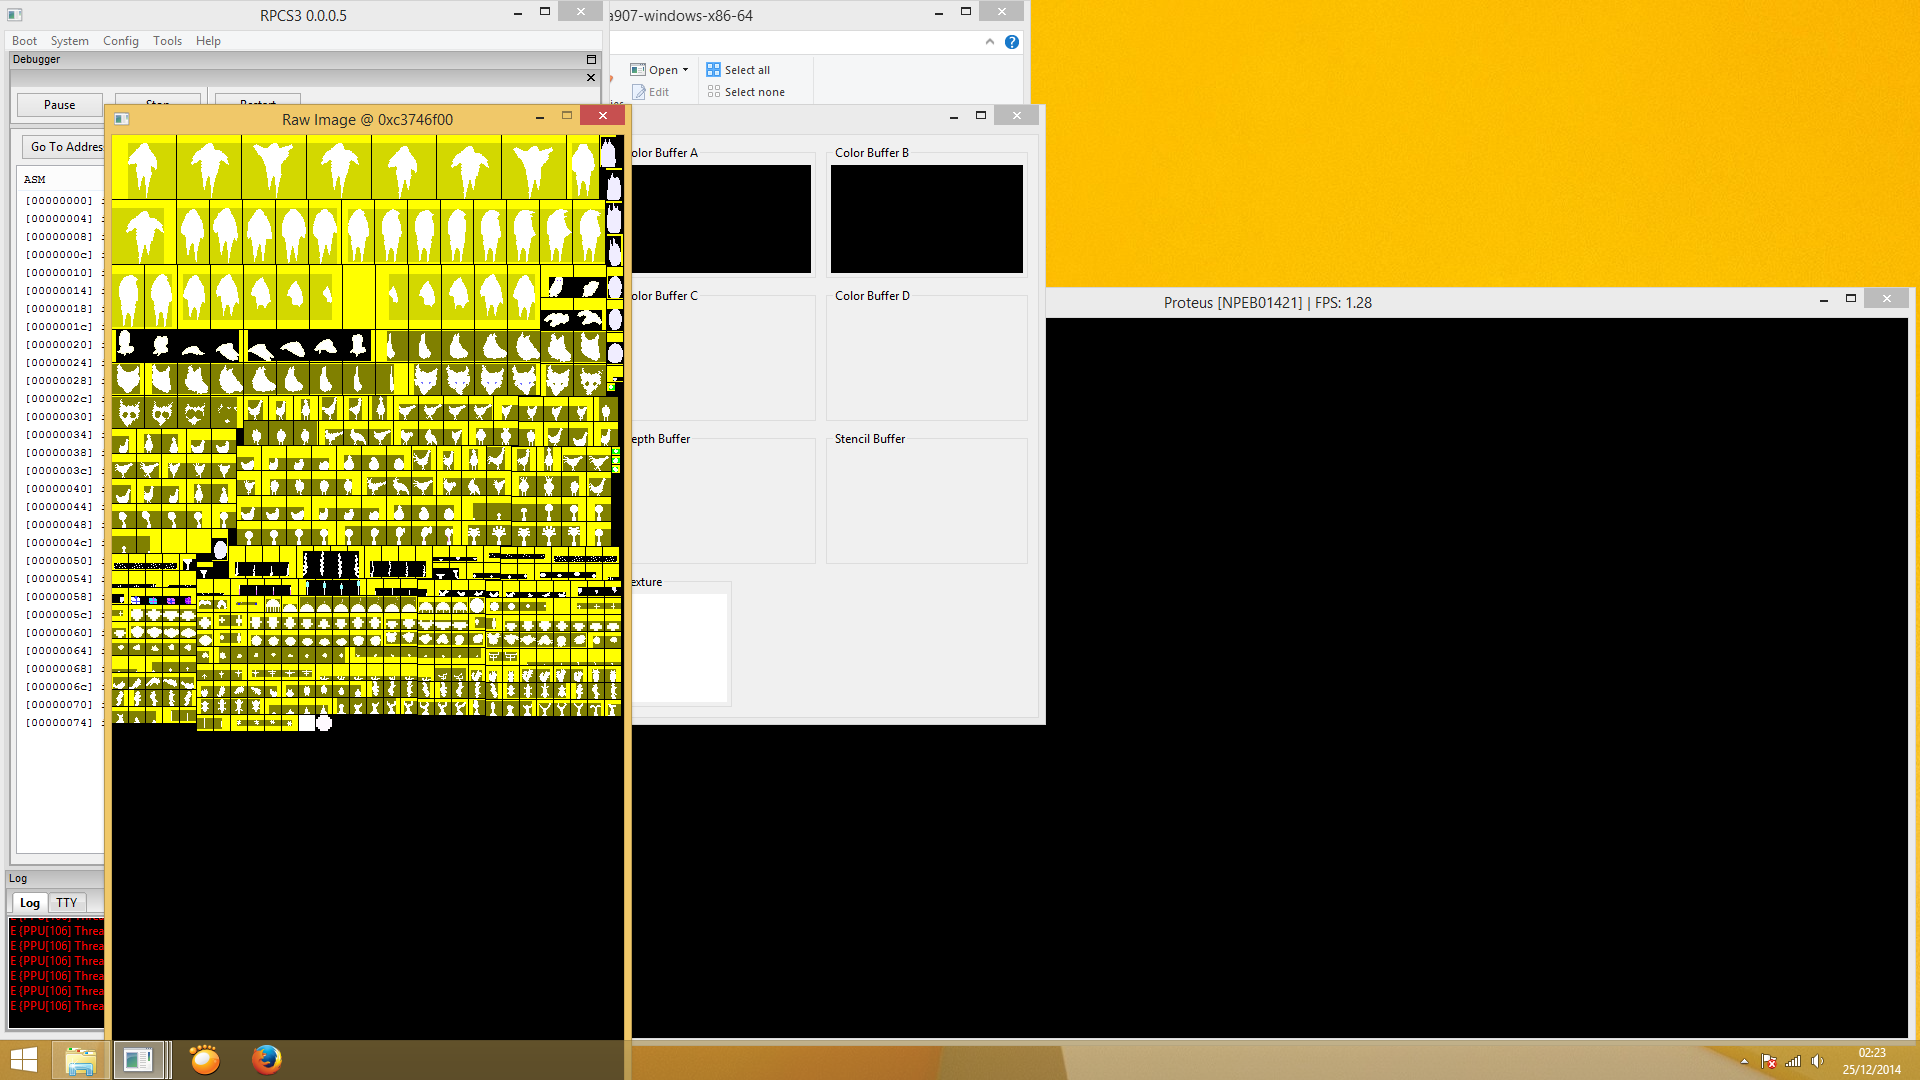Screen dimensions: 1920x1080
Task: Click the Color Buffer B preview
Action: pos(927,219)
